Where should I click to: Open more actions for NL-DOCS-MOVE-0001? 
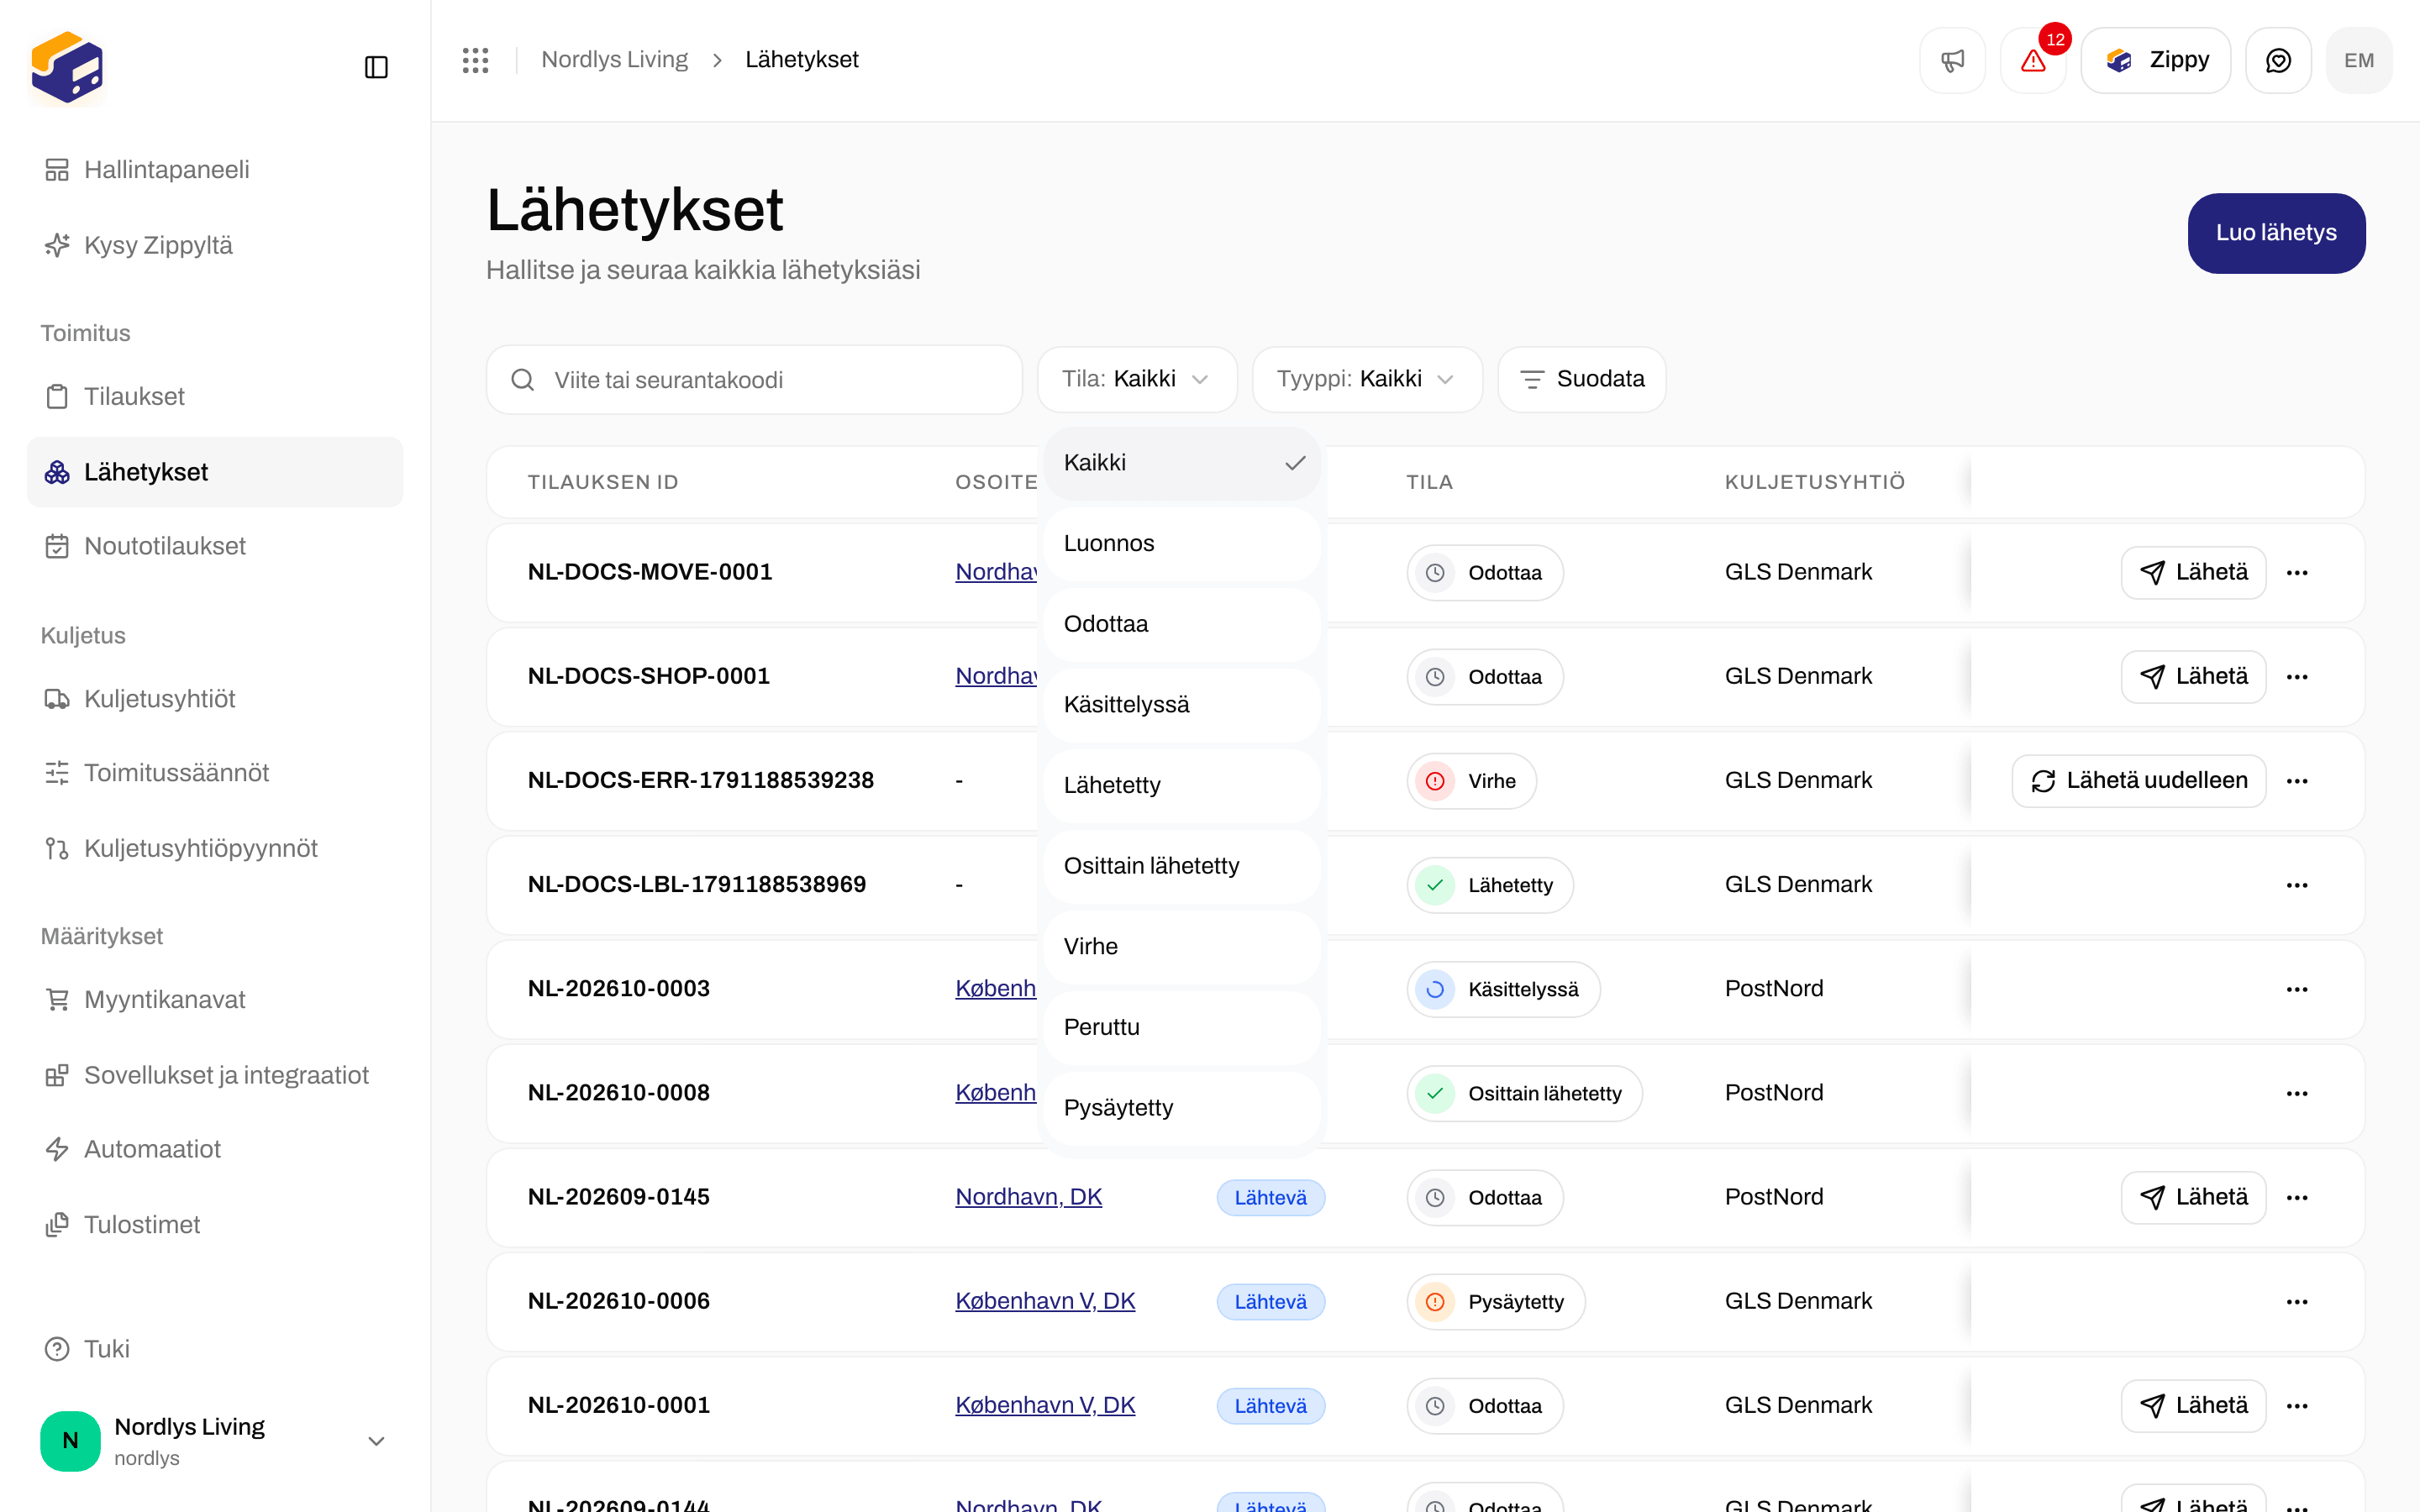(x=2297, y=572)
